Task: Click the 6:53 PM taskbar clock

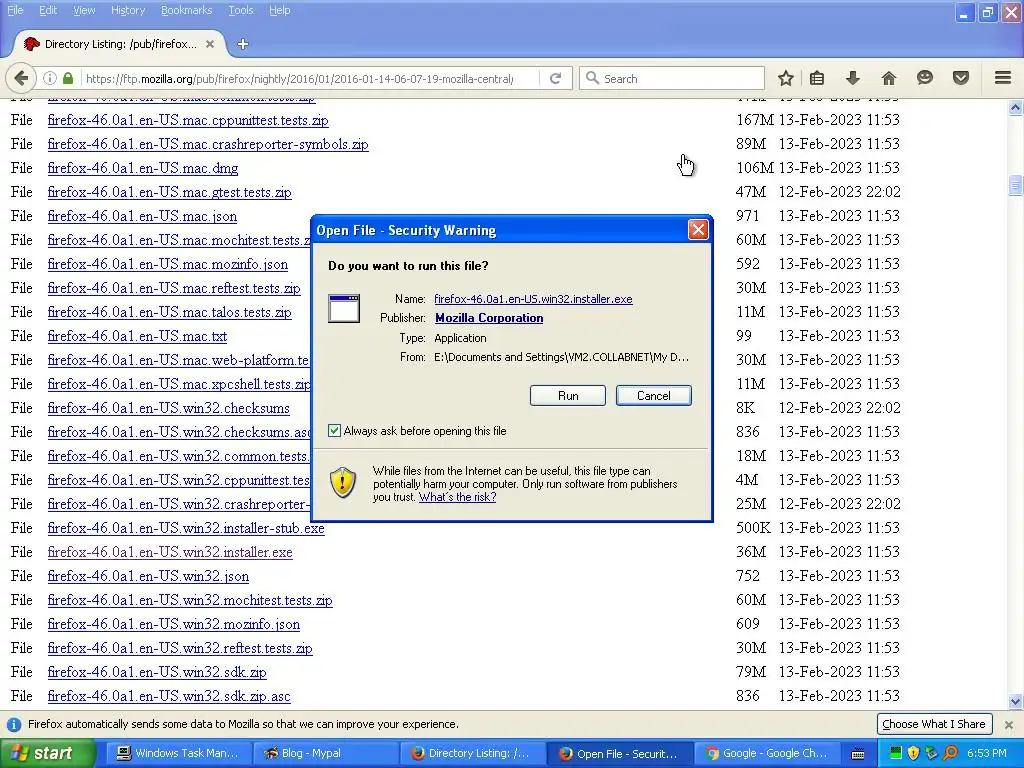Action: pos(987,754)
